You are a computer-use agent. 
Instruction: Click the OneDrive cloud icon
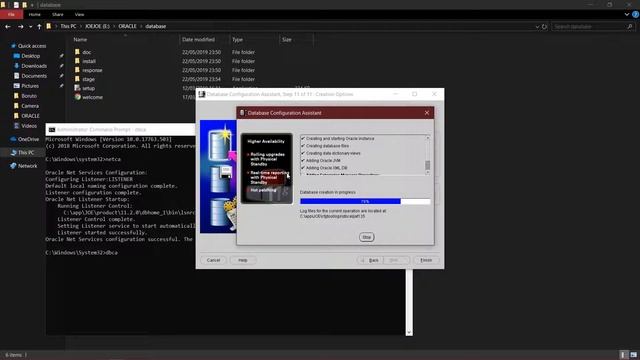13,139
